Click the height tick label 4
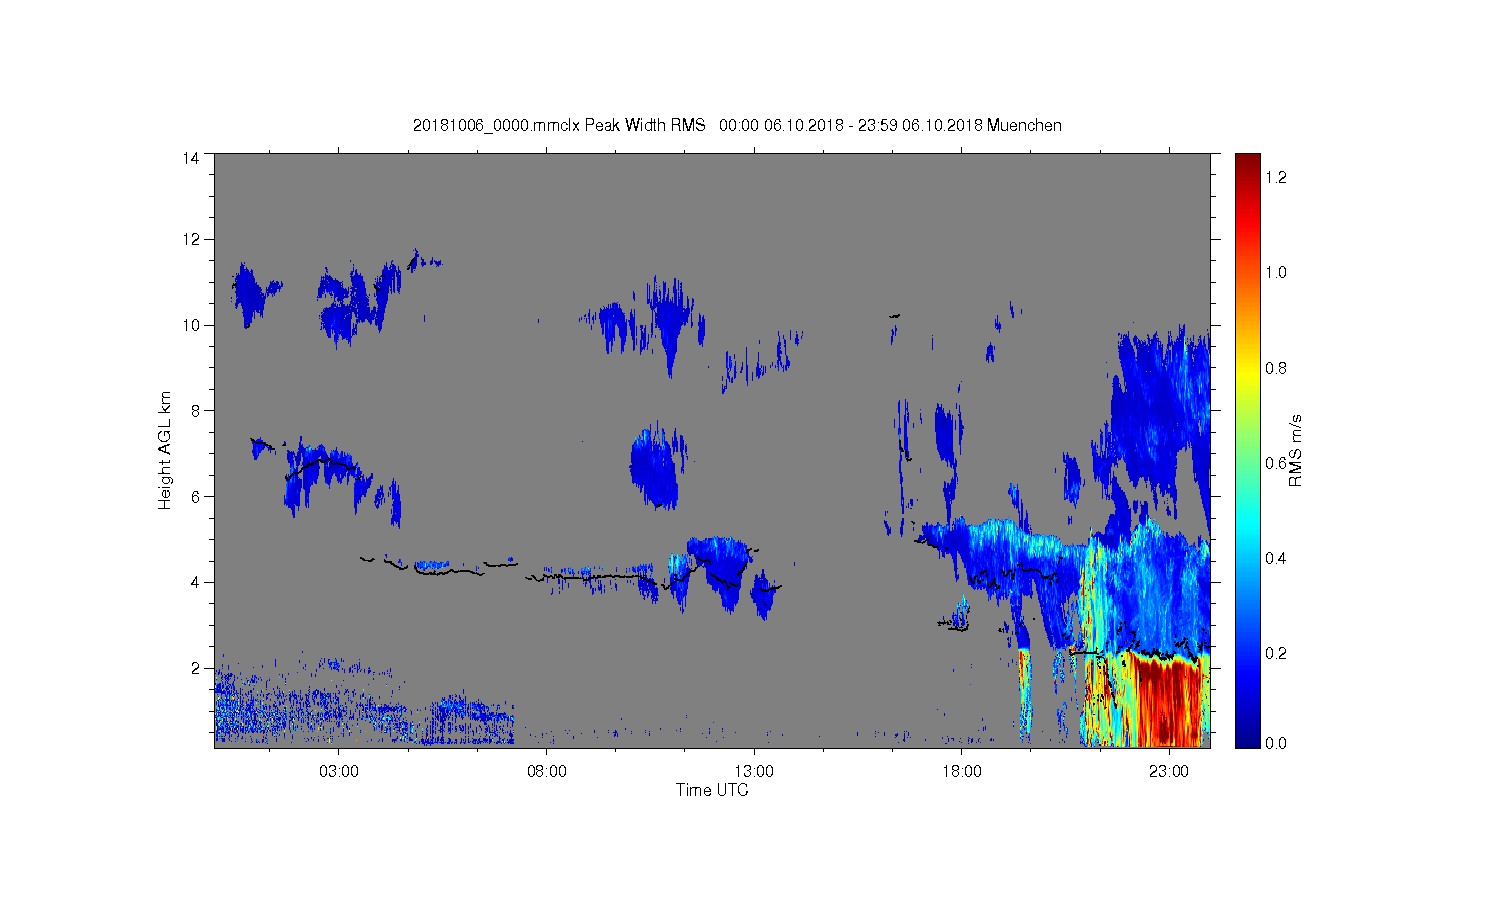The width and height of the screenshot is (1500, 900). (196, 582)
